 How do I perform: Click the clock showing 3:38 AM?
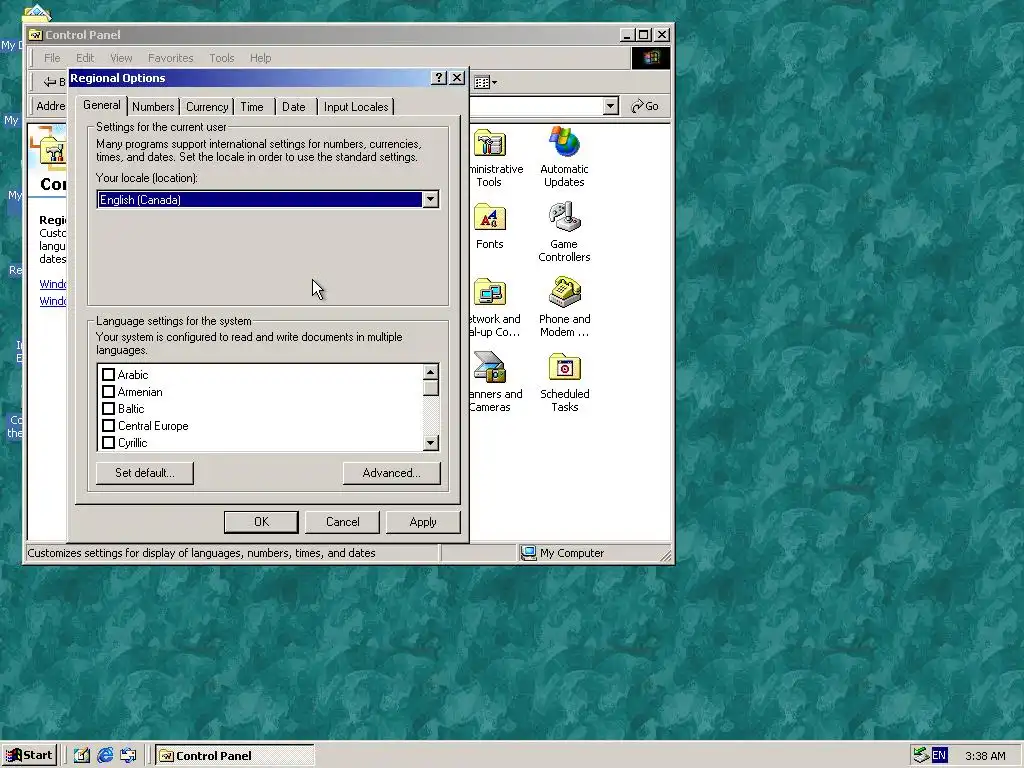[x=985, y=756]
